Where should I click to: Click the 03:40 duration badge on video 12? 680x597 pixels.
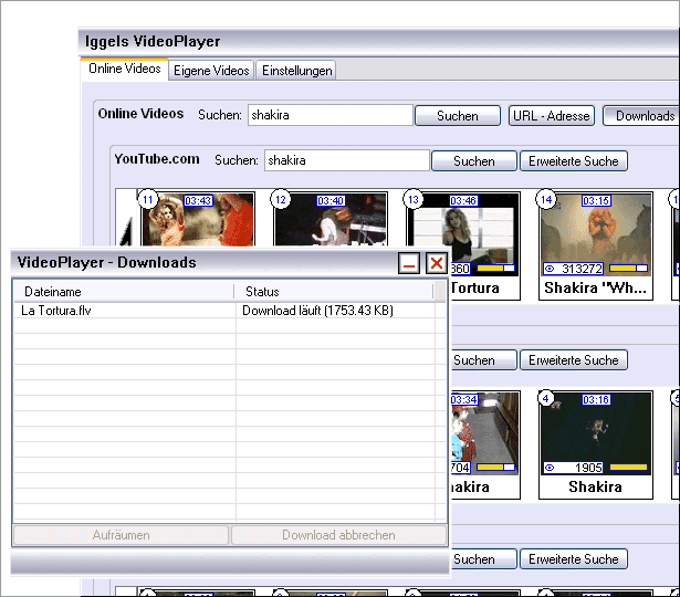[x=330, y=201]
